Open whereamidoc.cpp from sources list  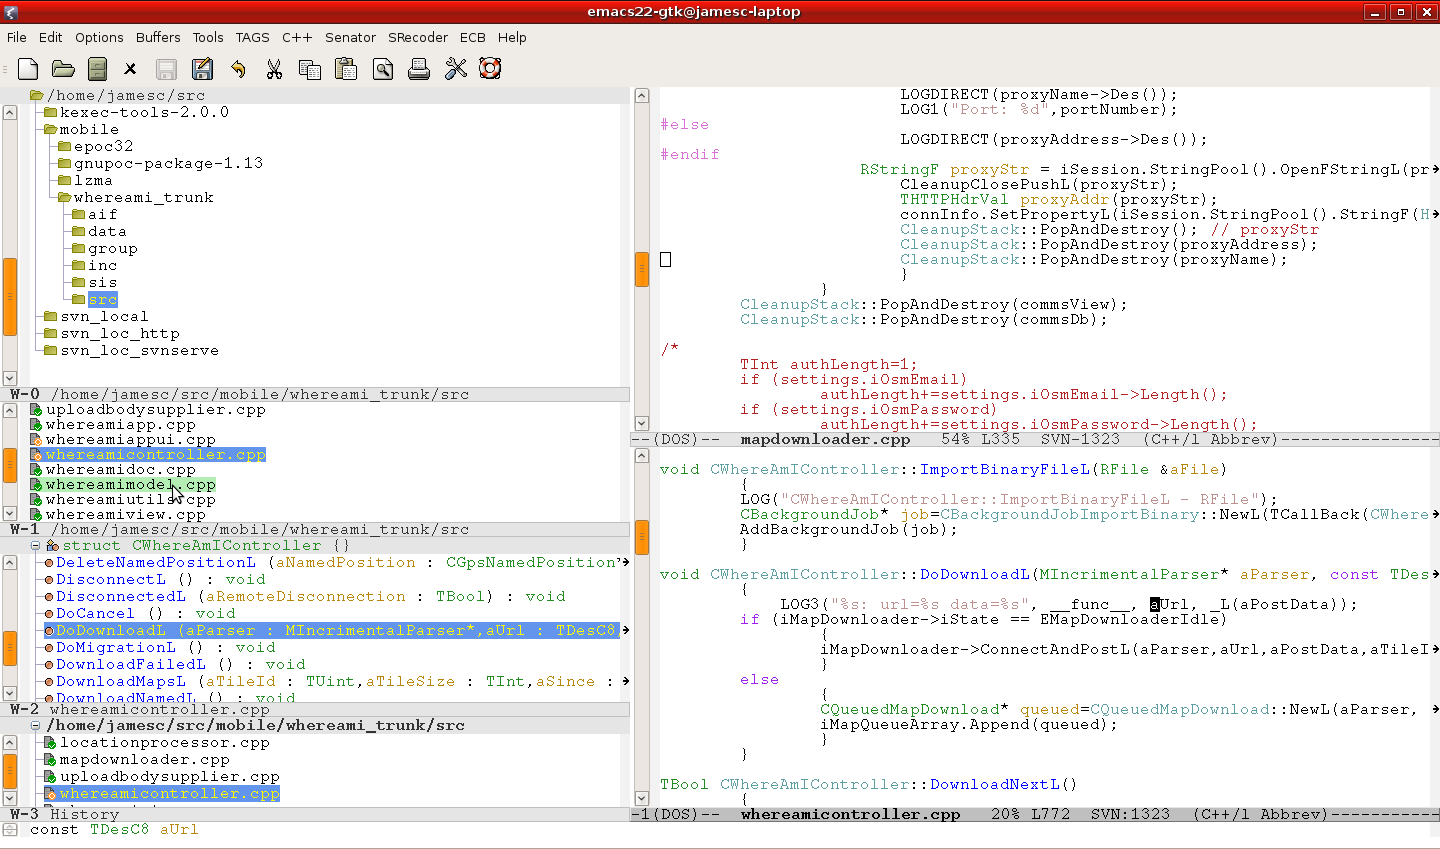(120, 469)
